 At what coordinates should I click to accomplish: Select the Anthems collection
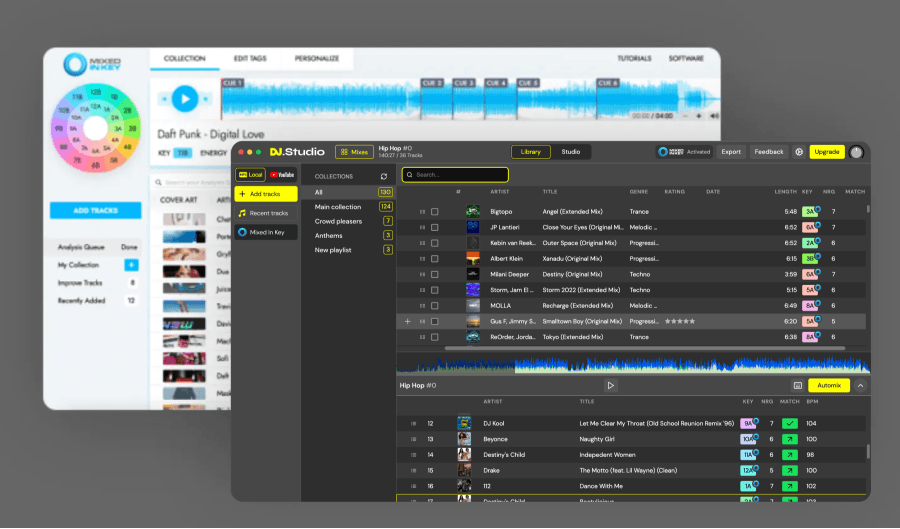(349, 236)
